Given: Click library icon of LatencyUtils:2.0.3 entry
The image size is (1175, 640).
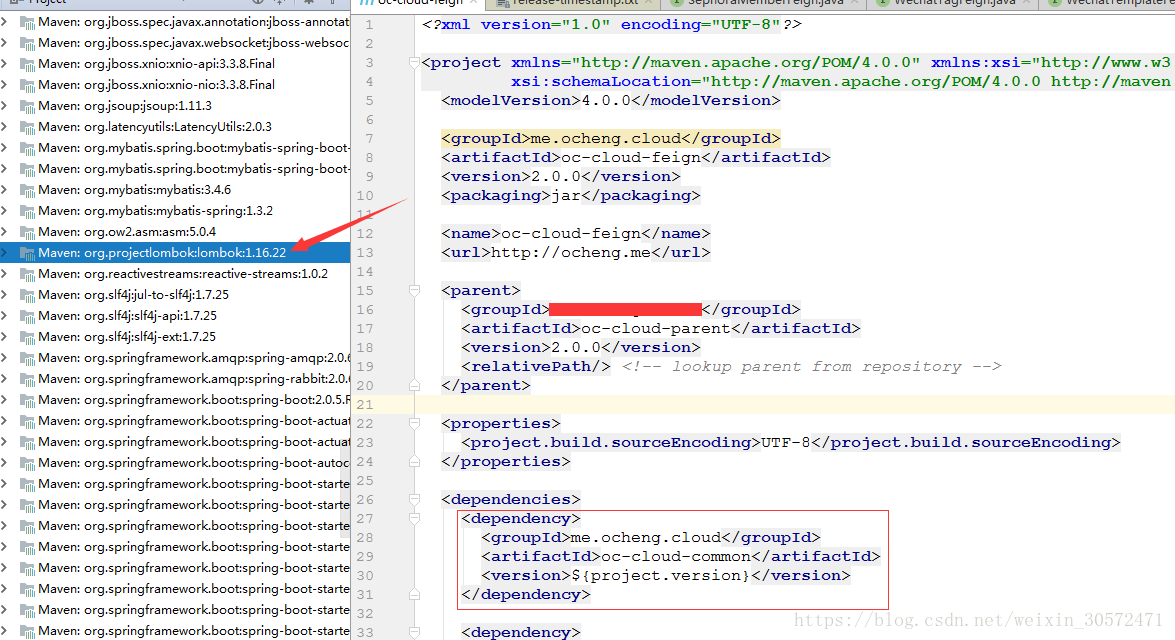Looking at the screenshot, I should click(28, 127).
